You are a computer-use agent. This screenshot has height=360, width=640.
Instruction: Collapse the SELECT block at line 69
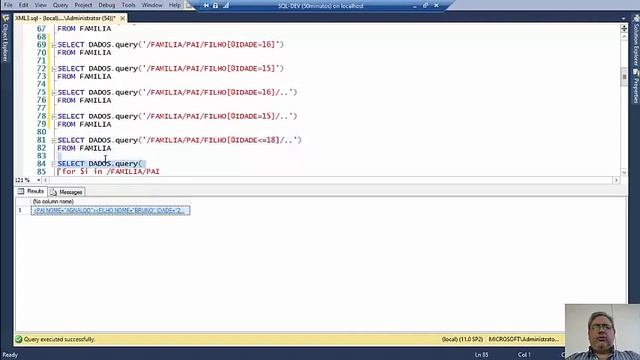point(53,45)
